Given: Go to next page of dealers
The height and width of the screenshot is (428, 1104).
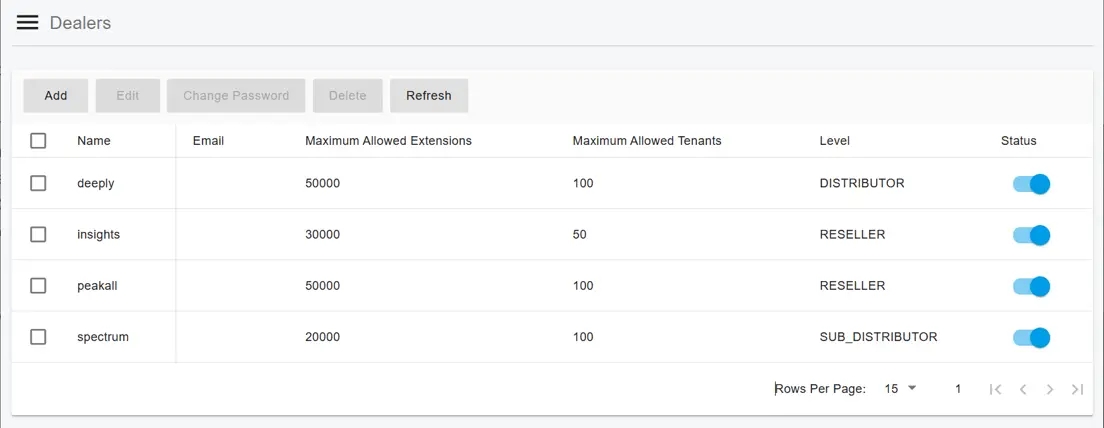Looking at the screenshot, I should pos(1050,389).
